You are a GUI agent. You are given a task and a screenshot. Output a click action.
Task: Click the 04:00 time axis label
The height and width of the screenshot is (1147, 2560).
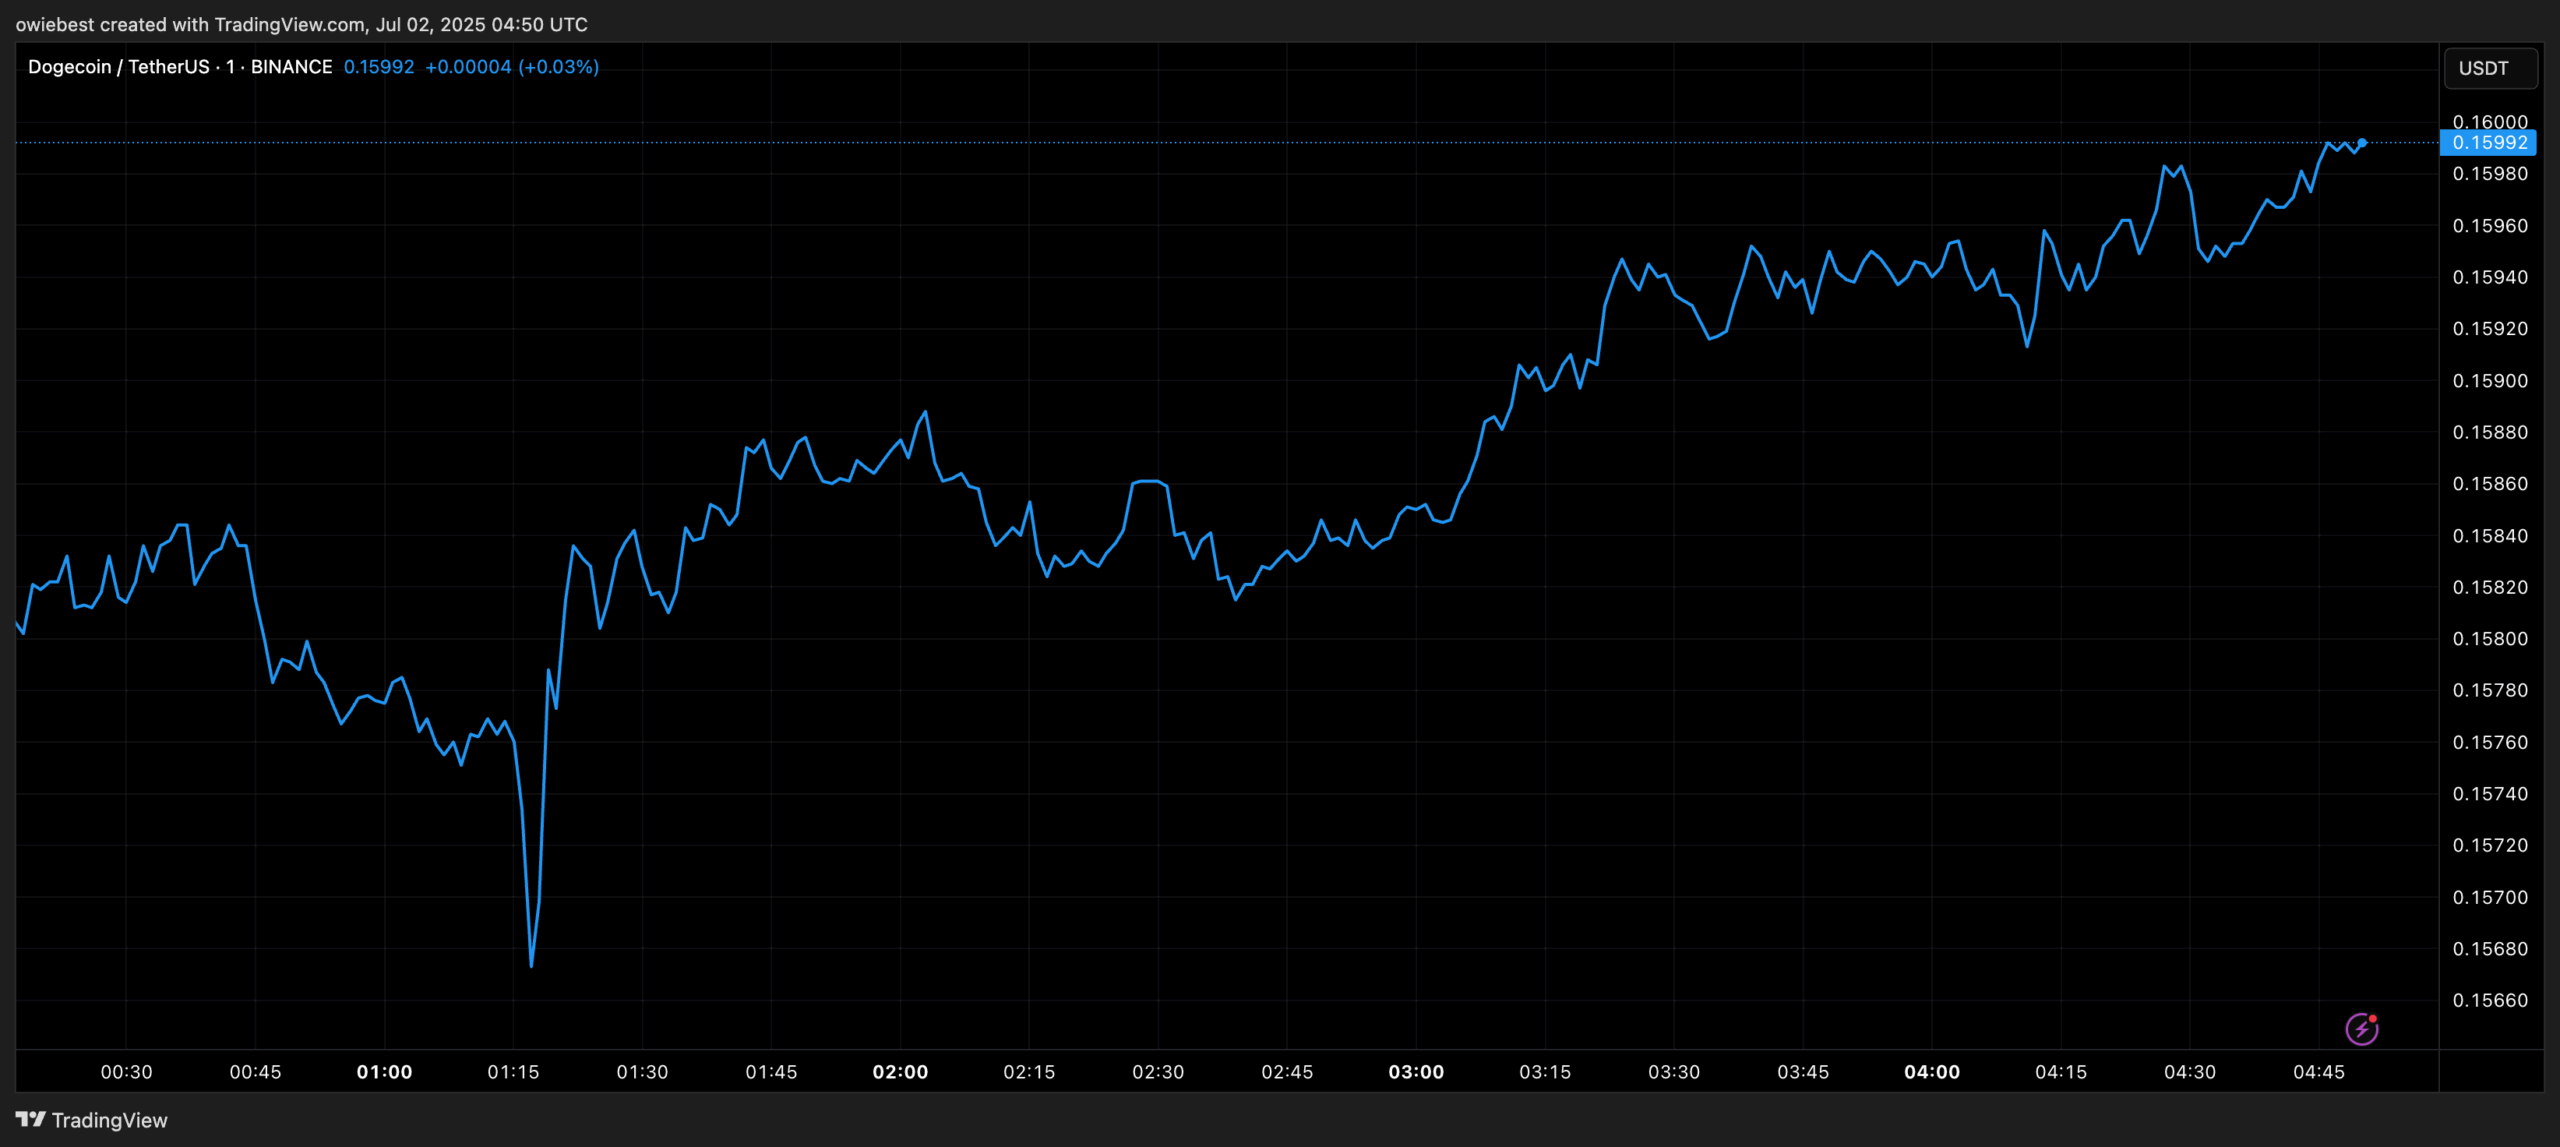[1932, 1072]
